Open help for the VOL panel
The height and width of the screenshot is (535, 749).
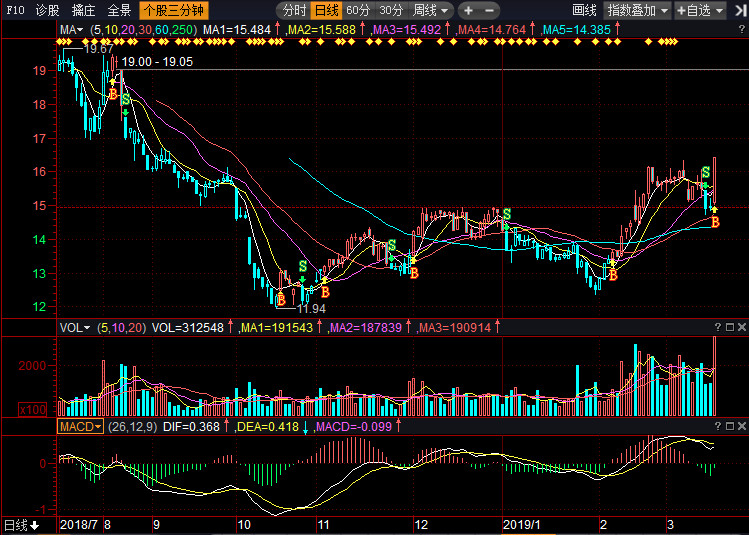(x=717, y=327)
